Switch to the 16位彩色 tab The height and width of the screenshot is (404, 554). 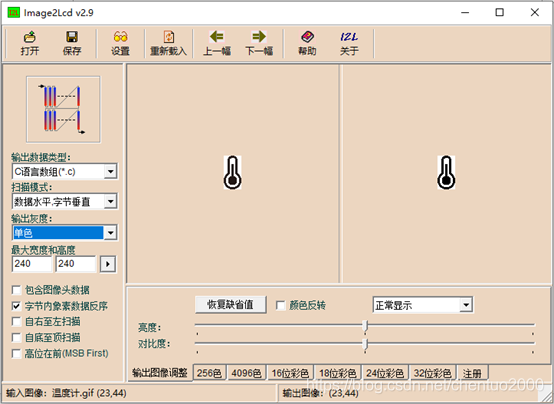(290, 373)
